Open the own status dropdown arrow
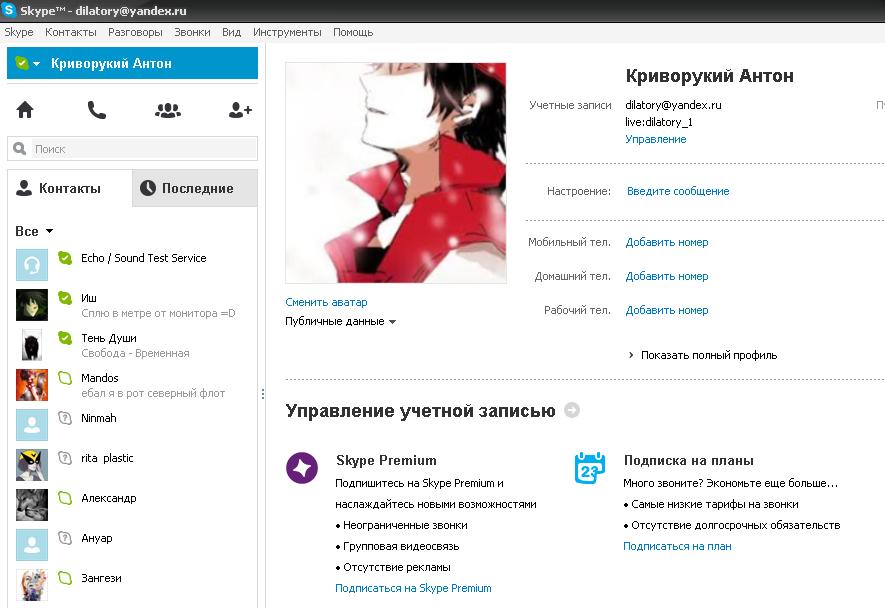Viewport: 885px width, 608px height. point(37,64)
